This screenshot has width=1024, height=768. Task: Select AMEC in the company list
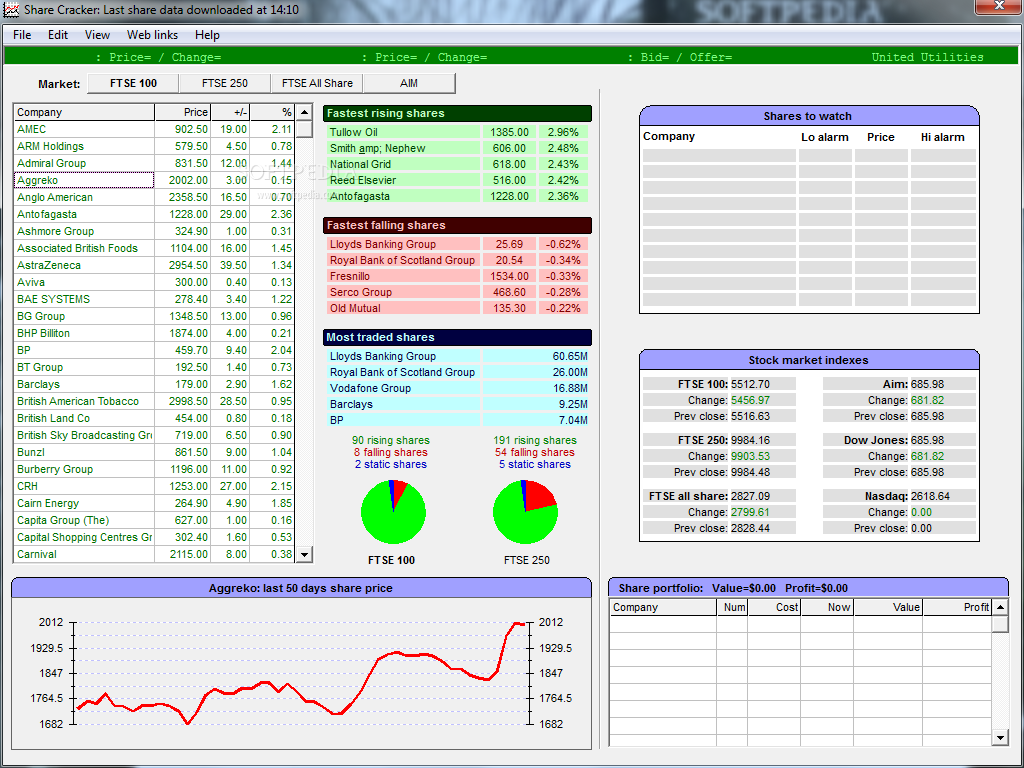pos(155,129)
